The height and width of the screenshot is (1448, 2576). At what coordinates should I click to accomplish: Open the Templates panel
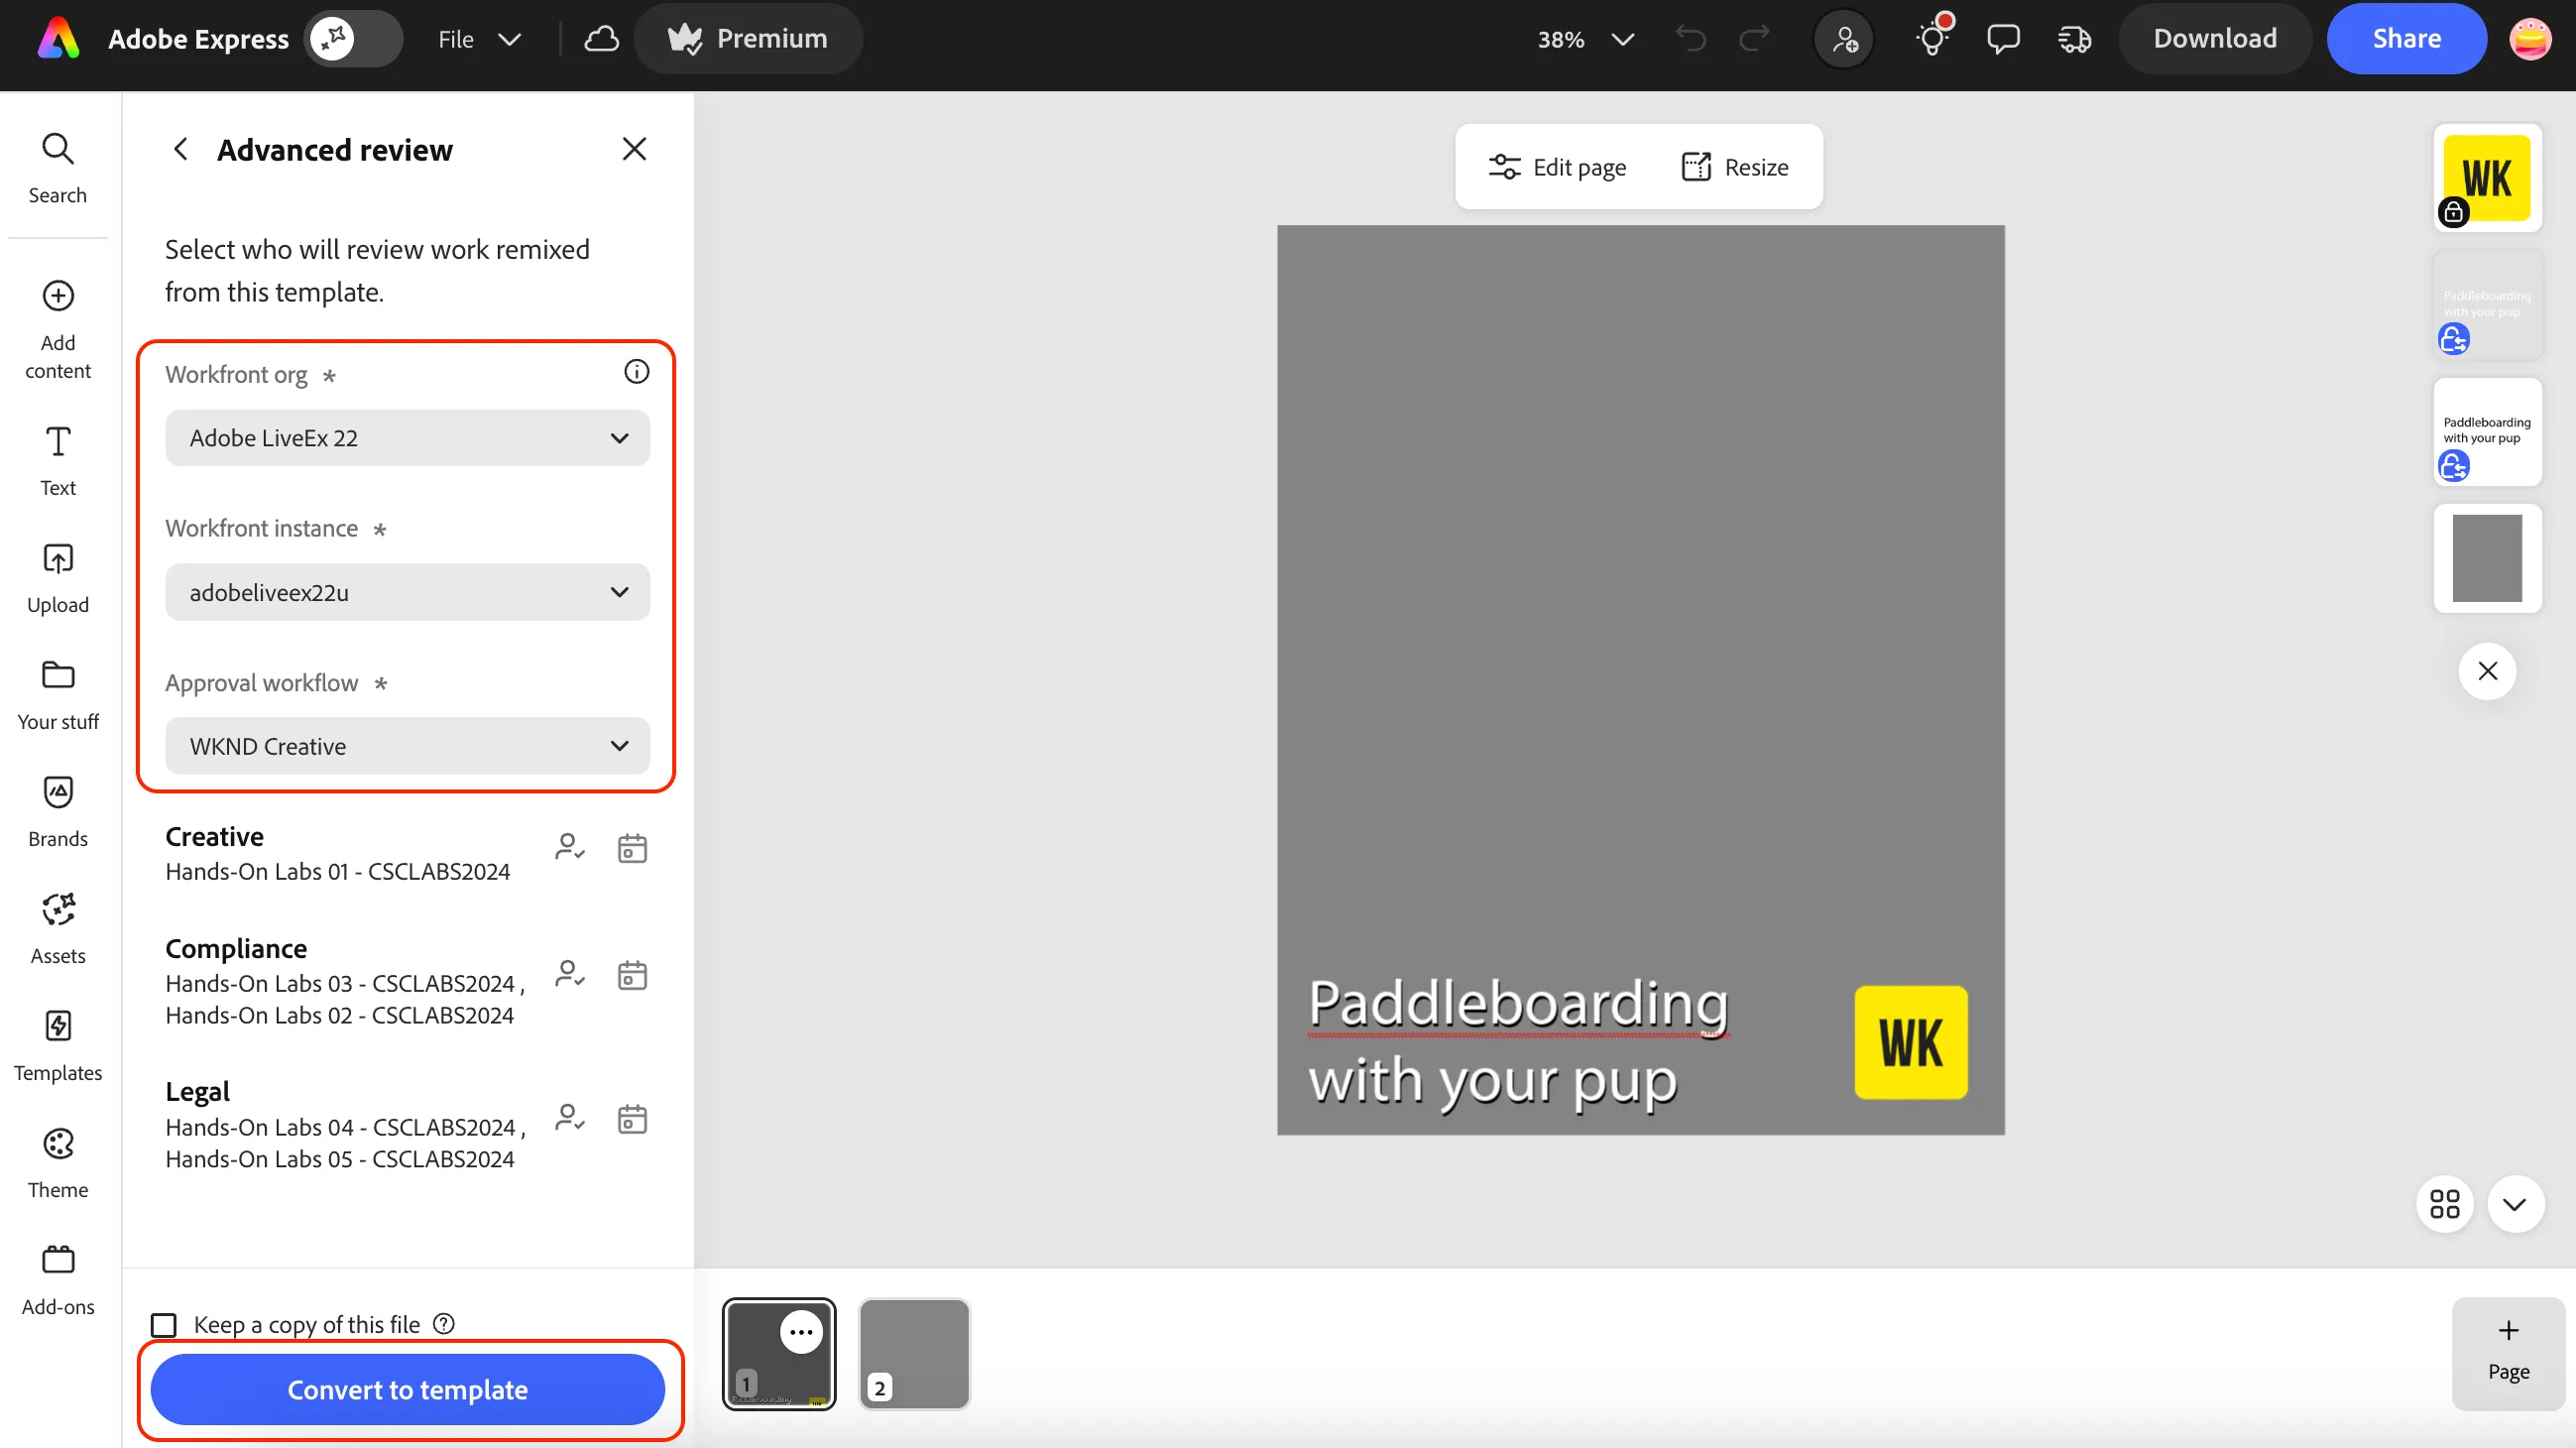point(58,1046)
